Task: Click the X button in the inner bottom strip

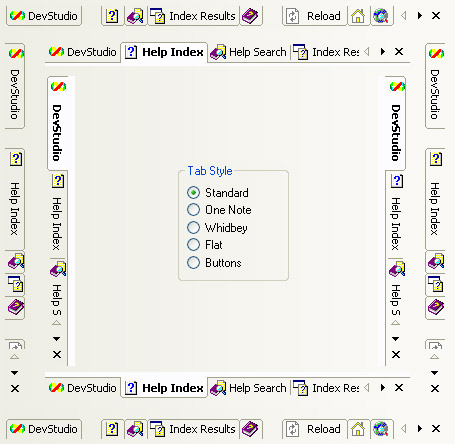Action: click(399, 387)
